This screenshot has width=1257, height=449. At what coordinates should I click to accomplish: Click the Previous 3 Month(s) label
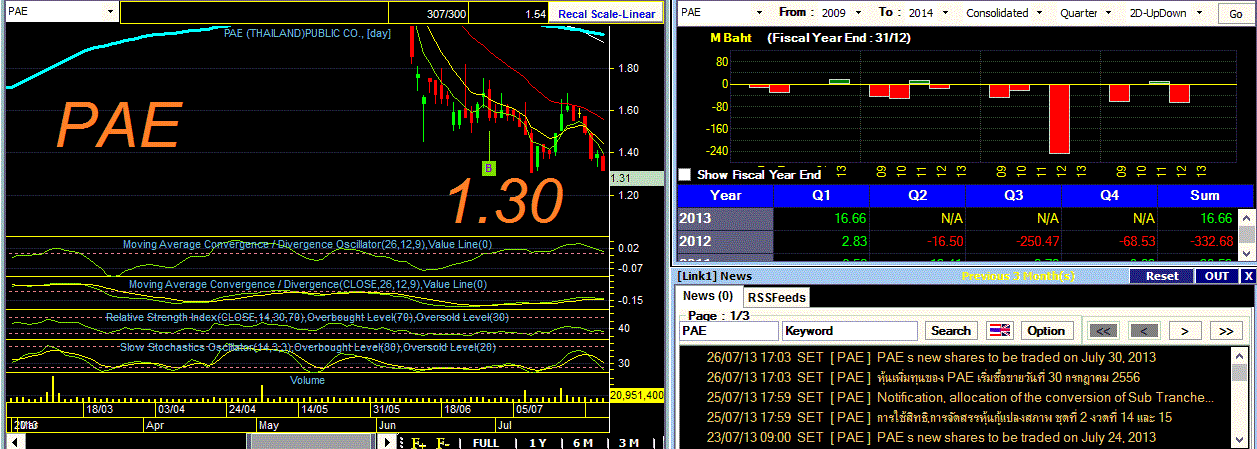coord(1019,276)
